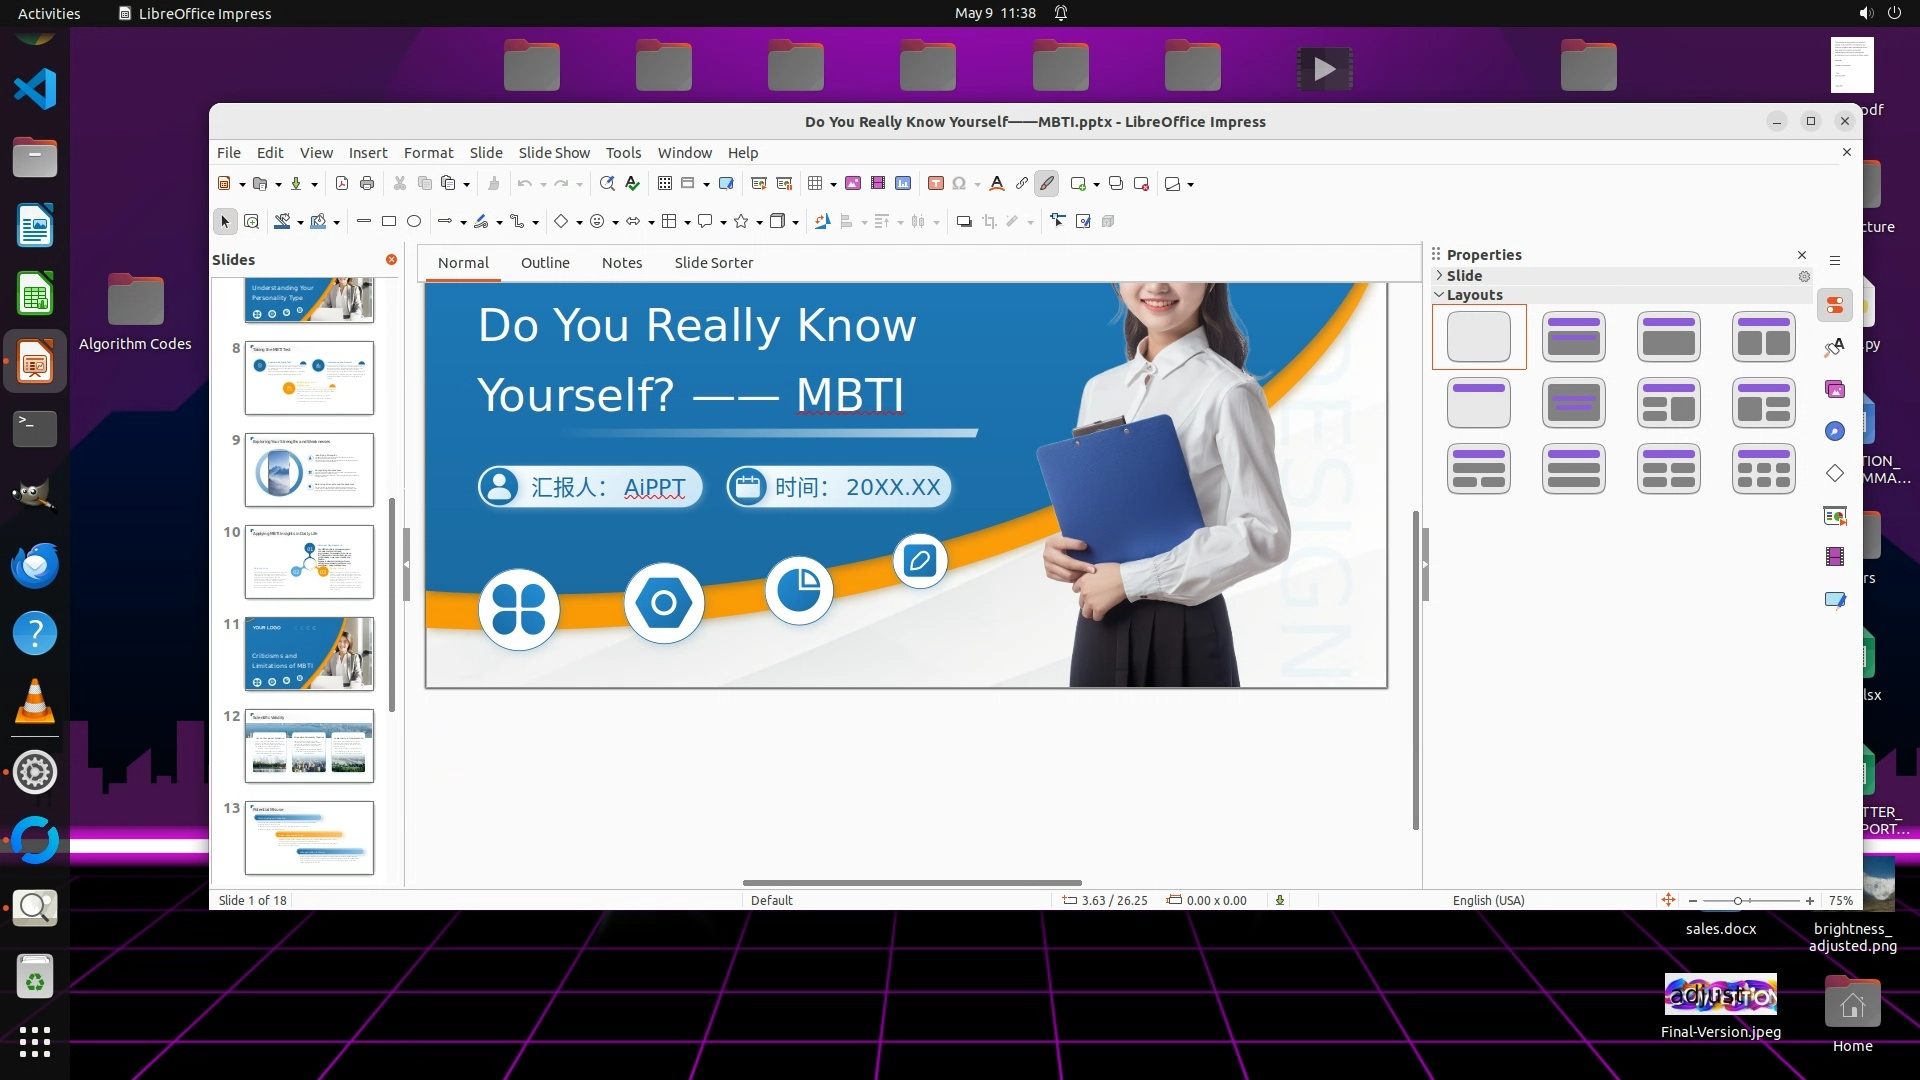1920x1080 pixels.
Task: Adjust the zoom slider in status bar
Action: pyautogui.click(x=1738, y=901)
